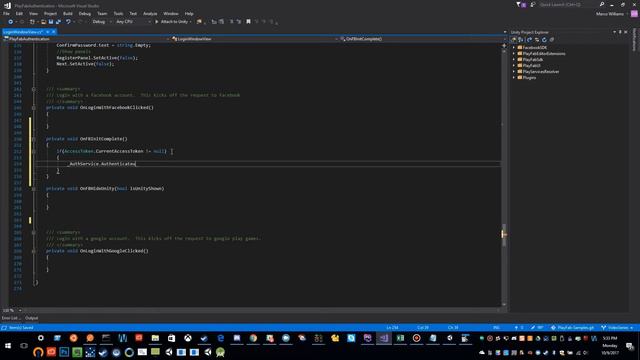Click the Undo toolbar icon

(68, 22)
